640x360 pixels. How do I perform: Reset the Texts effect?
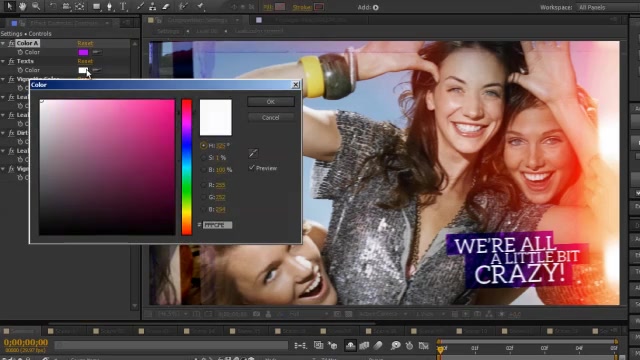tap(85, 61)
